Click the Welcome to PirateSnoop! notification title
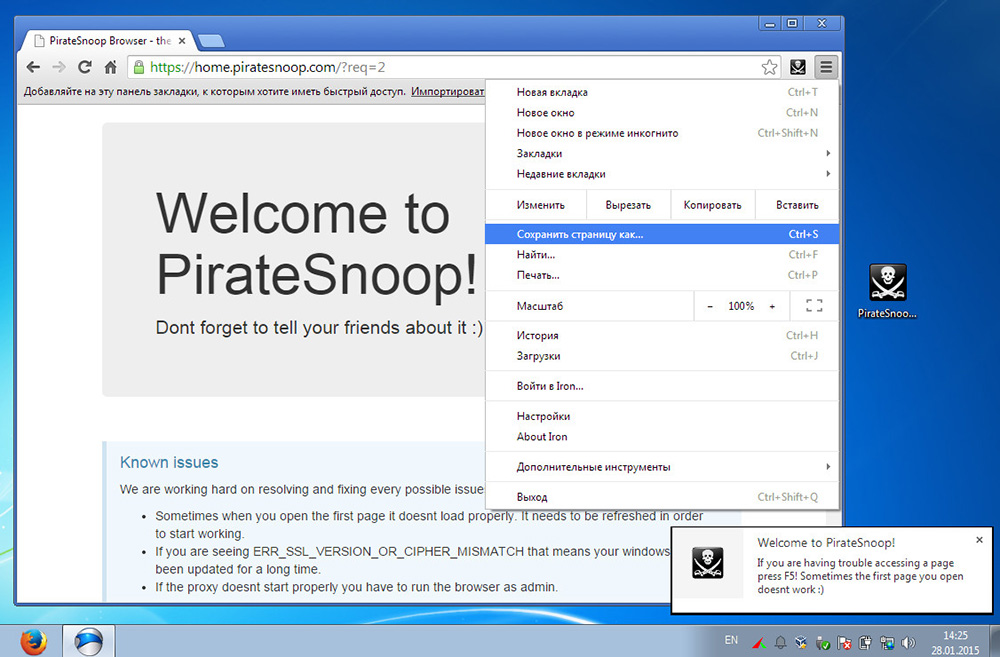This screenshot has height=657, width=1000. pos(826,543)
